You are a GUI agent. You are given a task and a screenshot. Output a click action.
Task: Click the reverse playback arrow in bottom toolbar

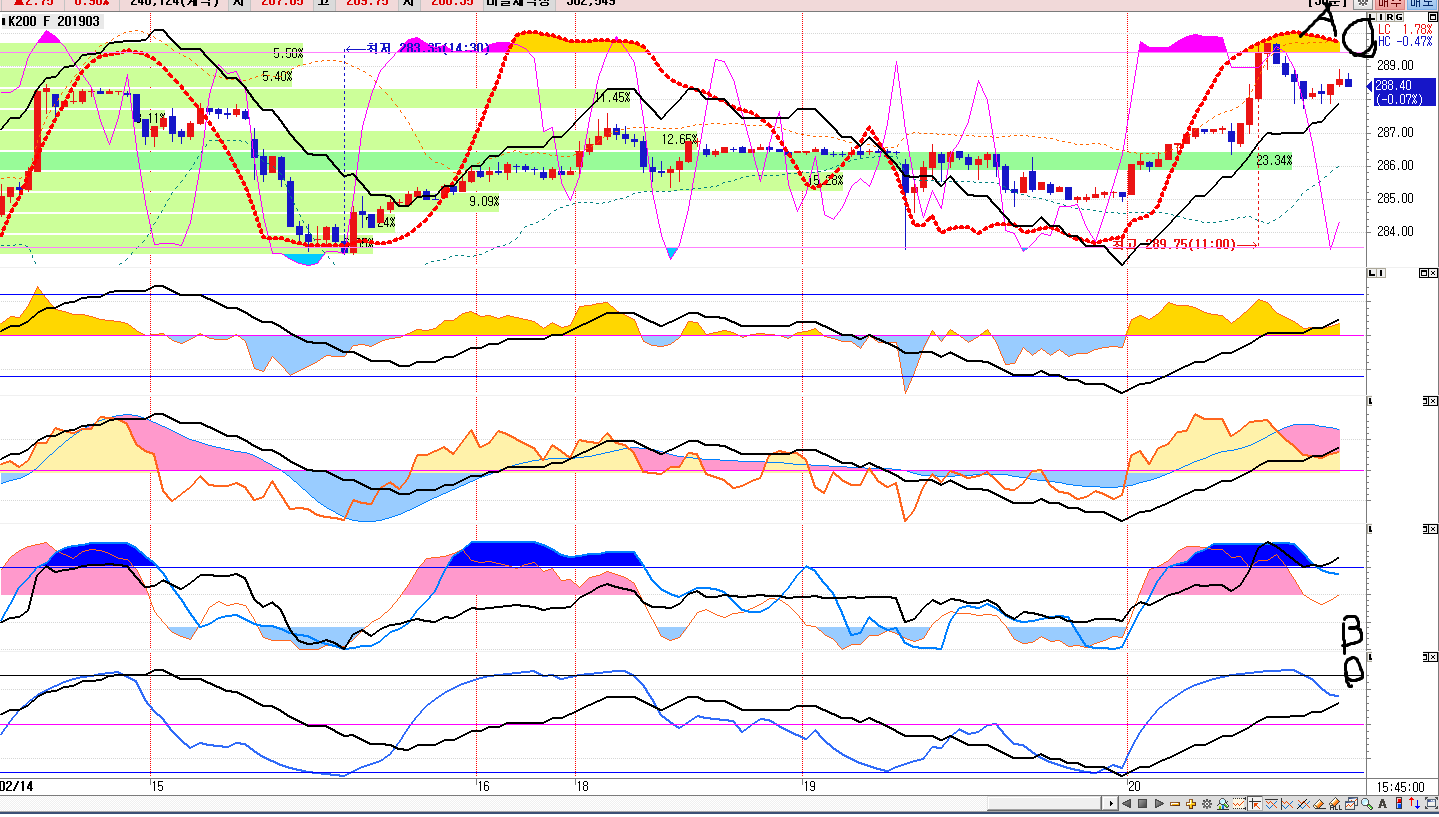pyautogui.click(x=1126, y=804)
